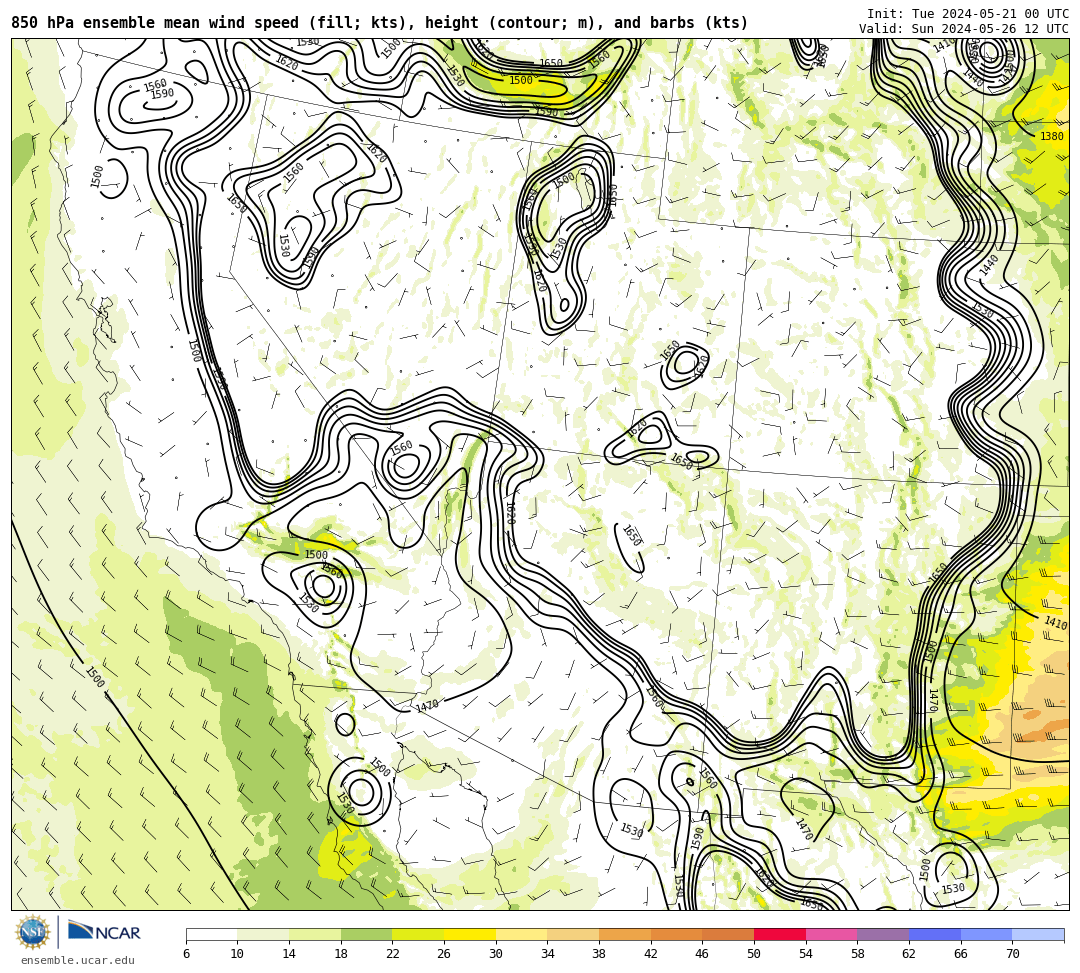
Task: Click the colorbar tick label '30'
Action: coord(496,954)
